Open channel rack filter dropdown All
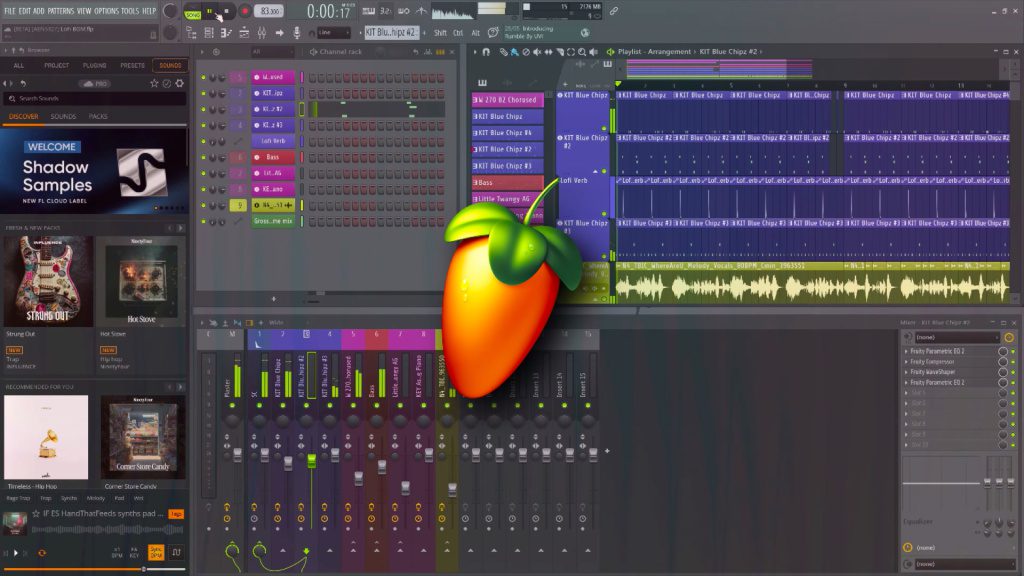The height and width of the screenshot is (576, 1024). coord(272,52)
